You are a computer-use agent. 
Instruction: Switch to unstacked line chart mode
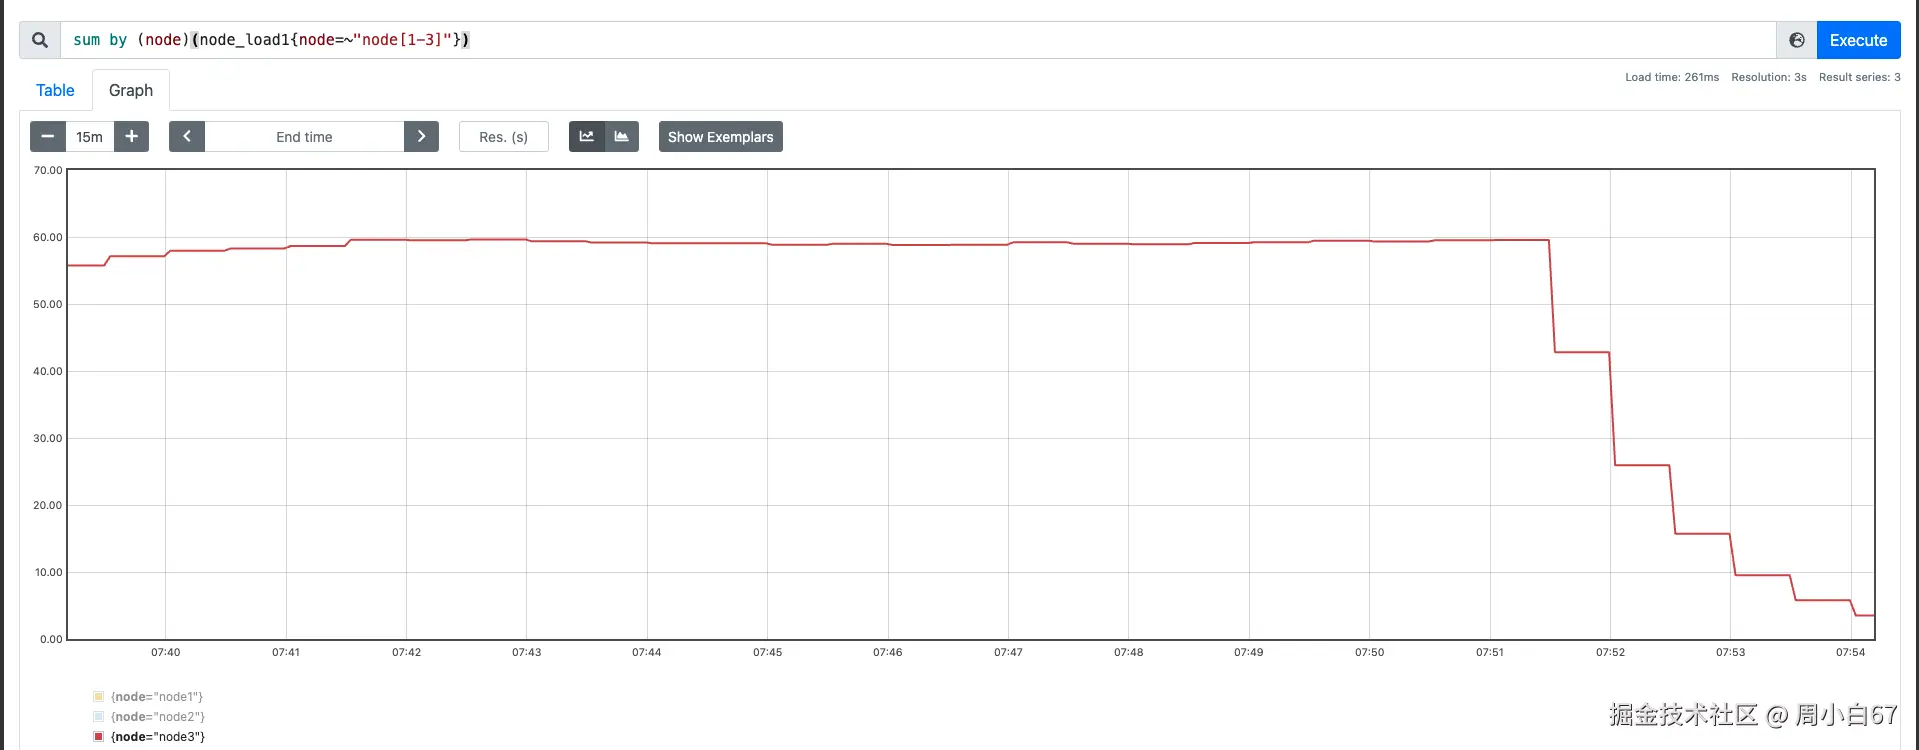pos(587,137)
